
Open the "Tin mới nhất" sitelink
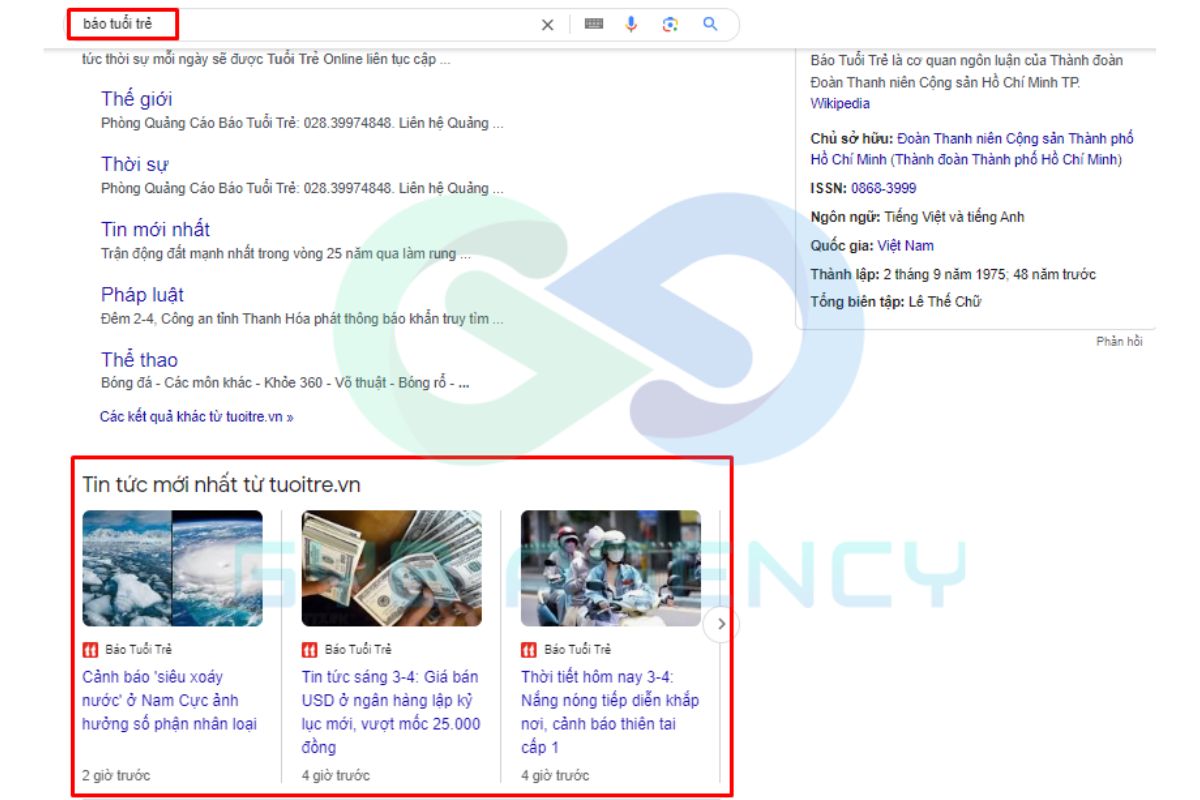point(155,230)
